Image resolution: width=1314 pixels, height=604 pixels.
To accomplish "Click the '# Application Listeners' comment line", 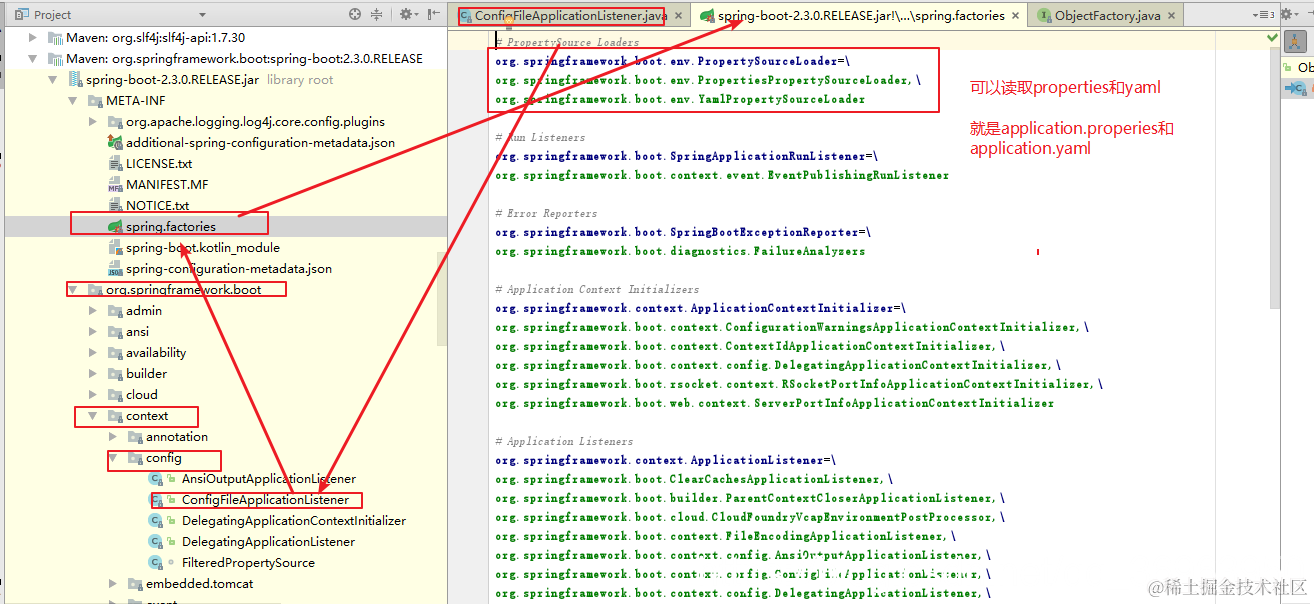I will click(564, 441).
